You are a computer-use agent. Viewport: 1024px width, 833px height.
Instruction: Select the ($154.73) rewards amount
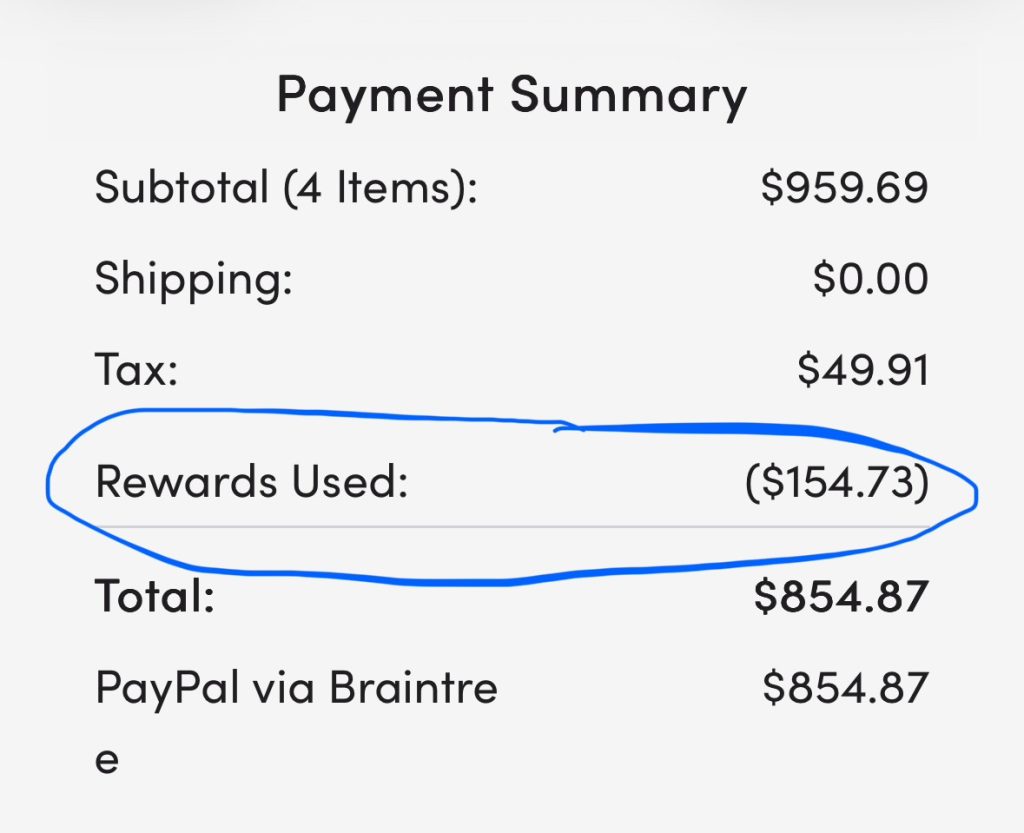(x=836, y=483)
